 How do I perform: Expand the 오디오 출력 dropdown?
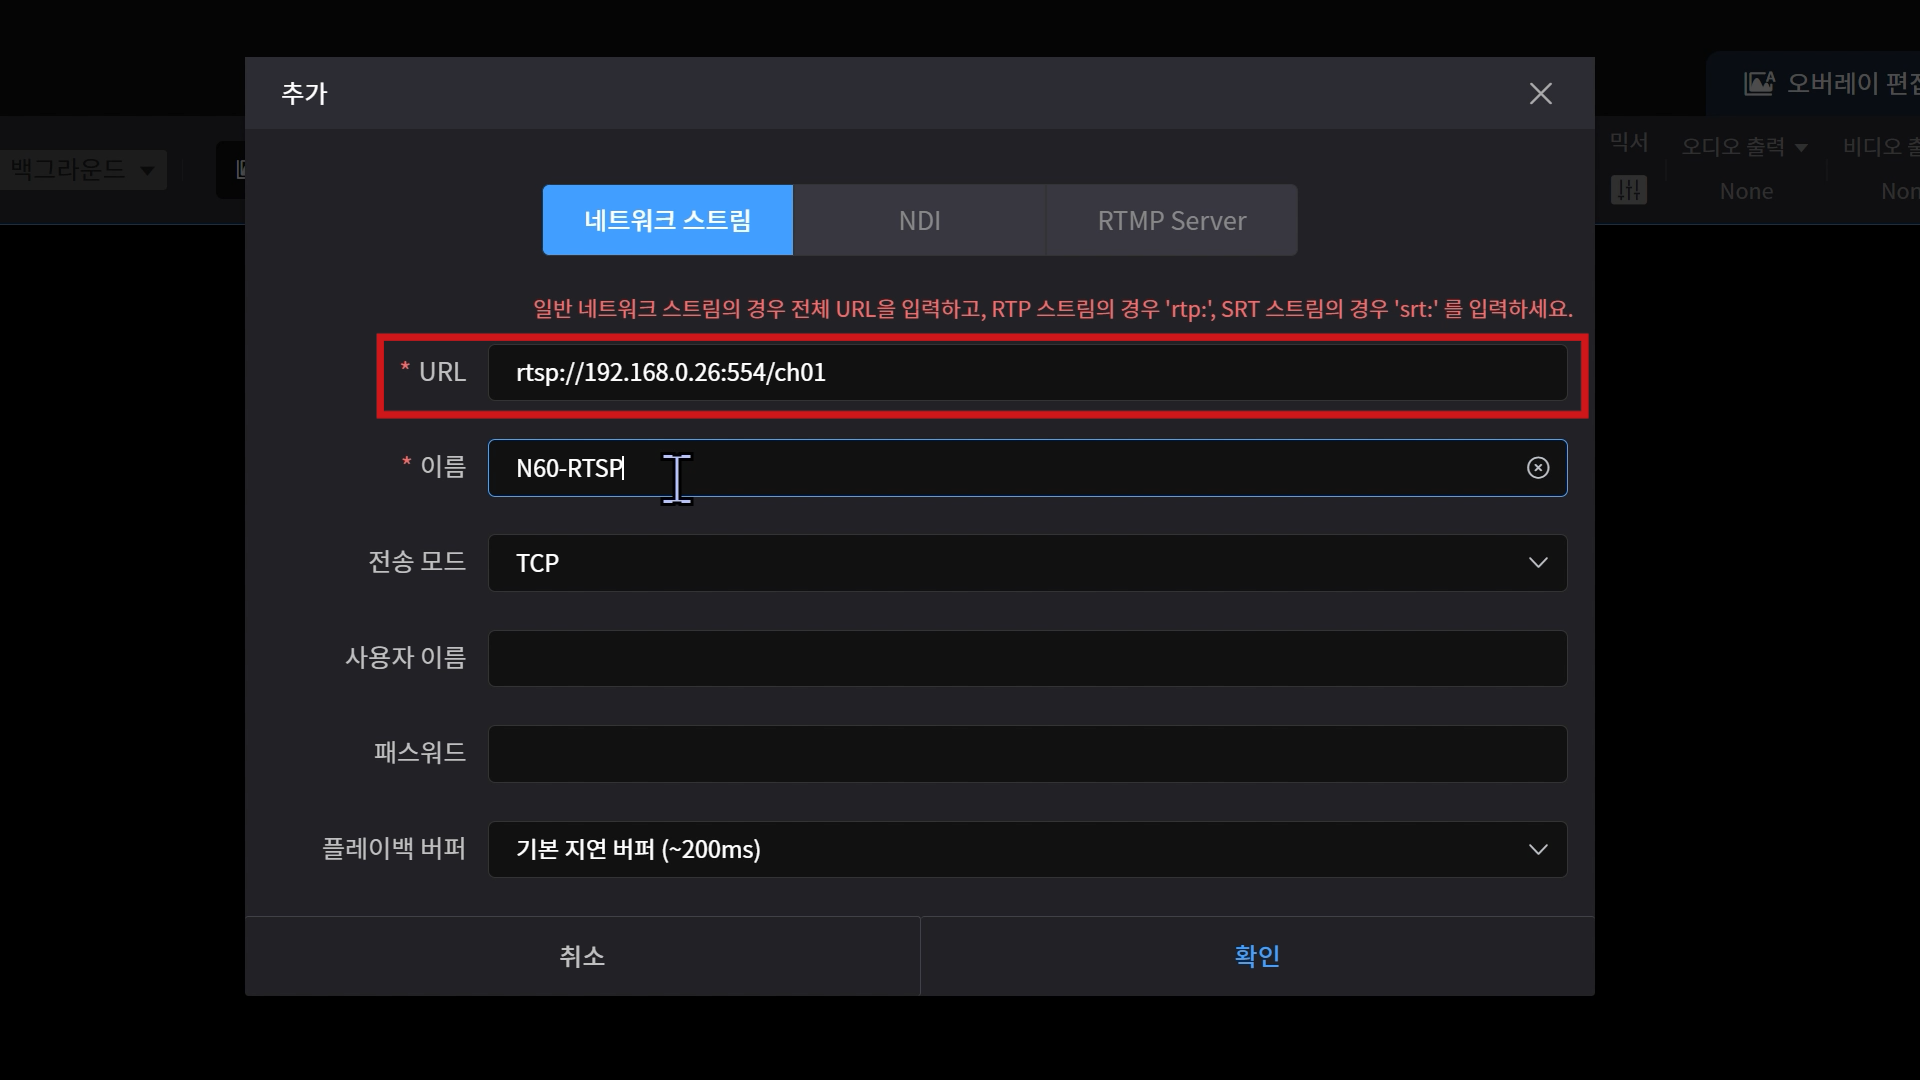(1744, 147)
